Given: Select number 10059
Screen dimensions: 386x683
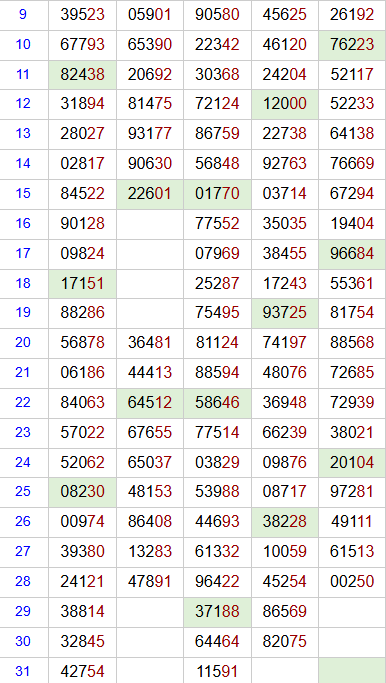Looking at the screenshot, I should click(284, 551).
